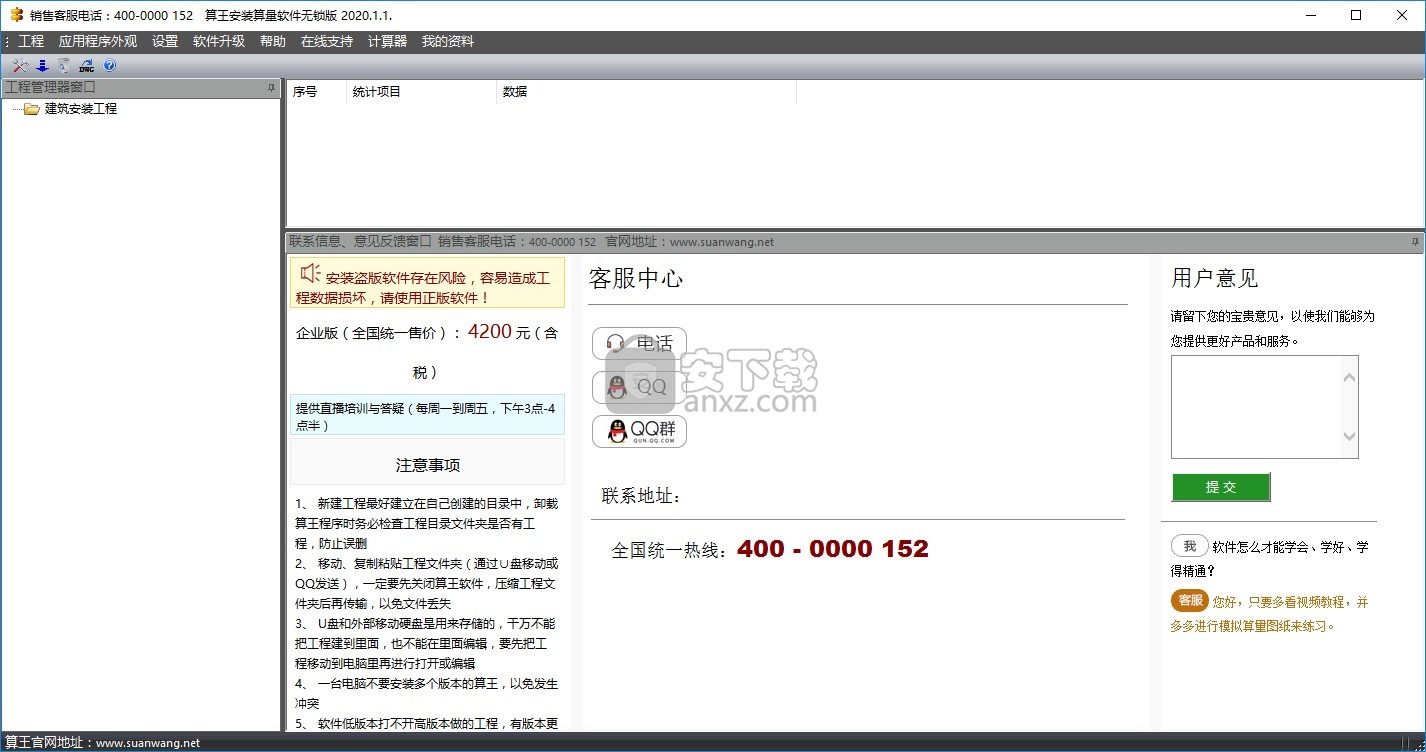Viewport: 1426px width, 752px height.
Task: Click the feedback box scroll up arrow
Action: [1349, 377]
